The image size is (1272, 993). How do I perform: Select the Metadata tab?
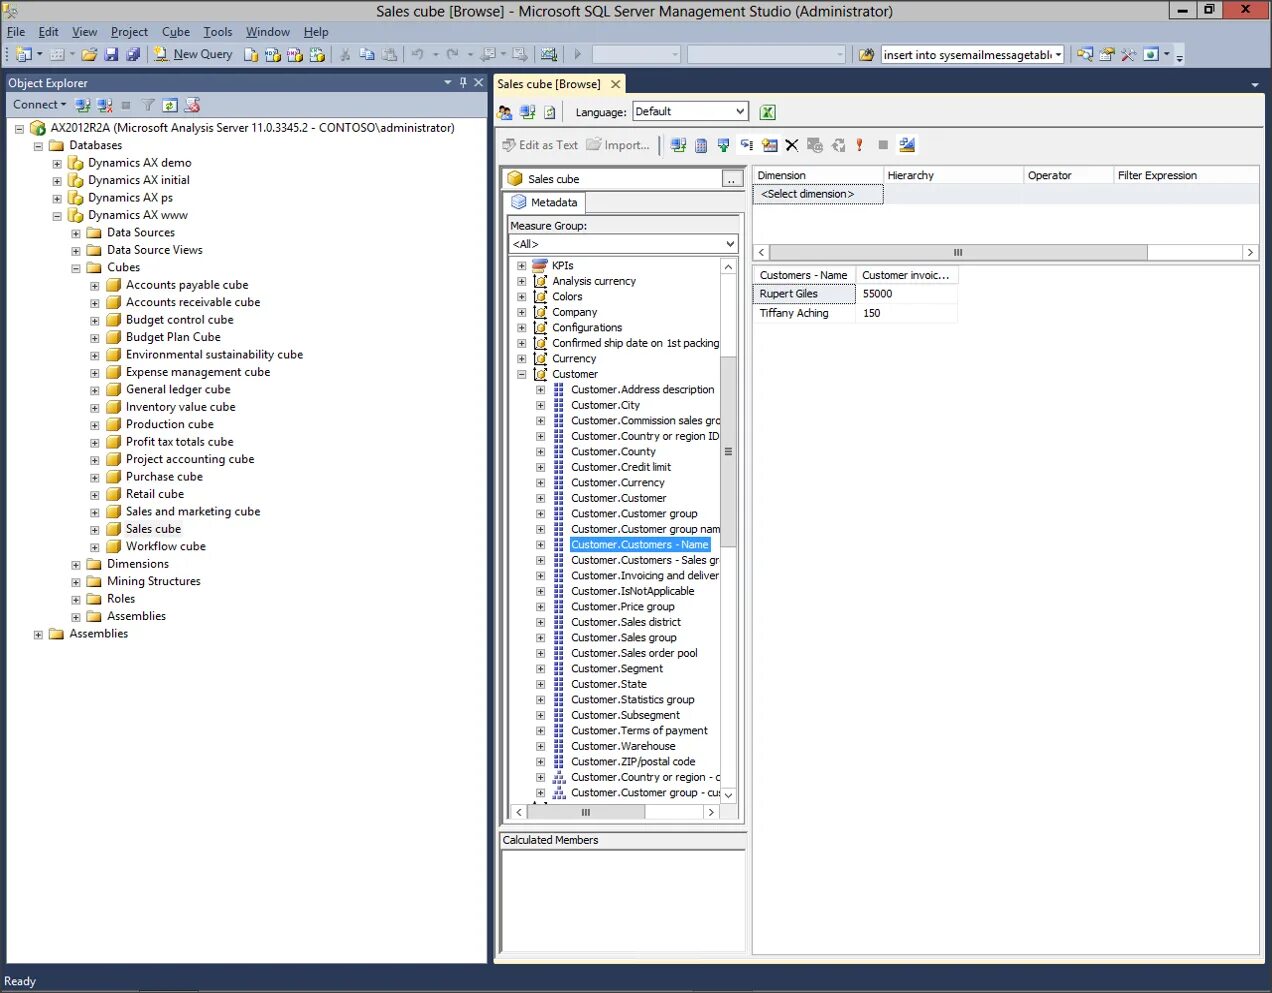click(x=545, y=202)
